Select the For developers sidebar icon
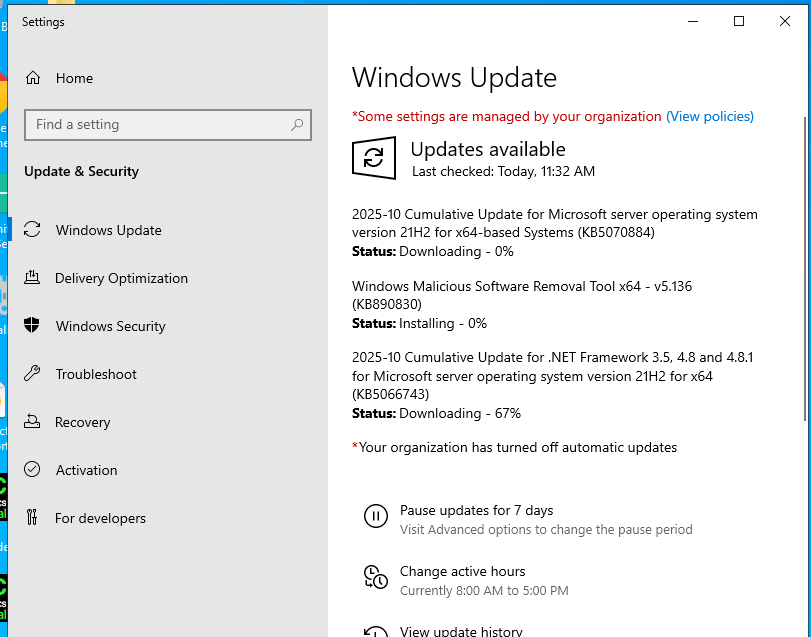Viewport: 811px width, 637px height. [35, 518]
